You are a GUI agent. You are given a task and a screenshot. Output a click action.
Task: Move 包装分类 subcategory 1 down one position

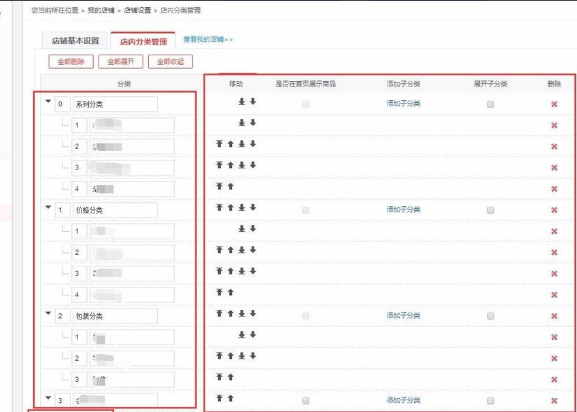[253, 335]
